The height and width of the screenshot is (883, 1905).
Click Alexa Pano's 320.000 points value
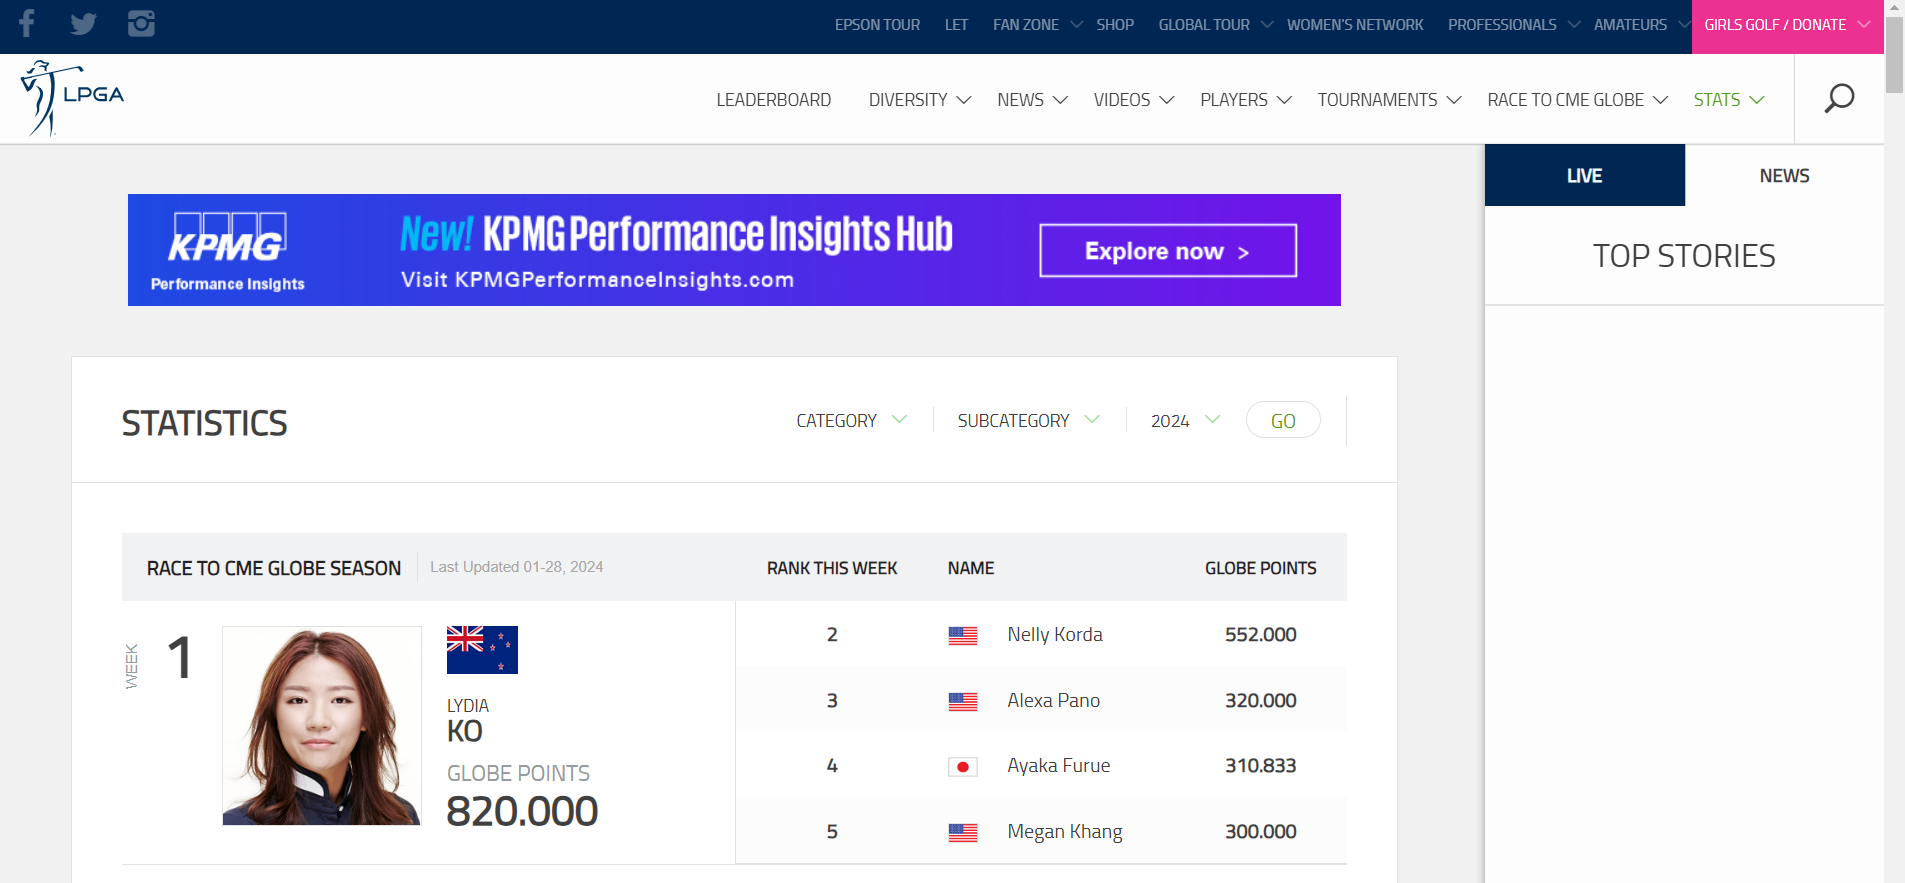point(1261,700)
